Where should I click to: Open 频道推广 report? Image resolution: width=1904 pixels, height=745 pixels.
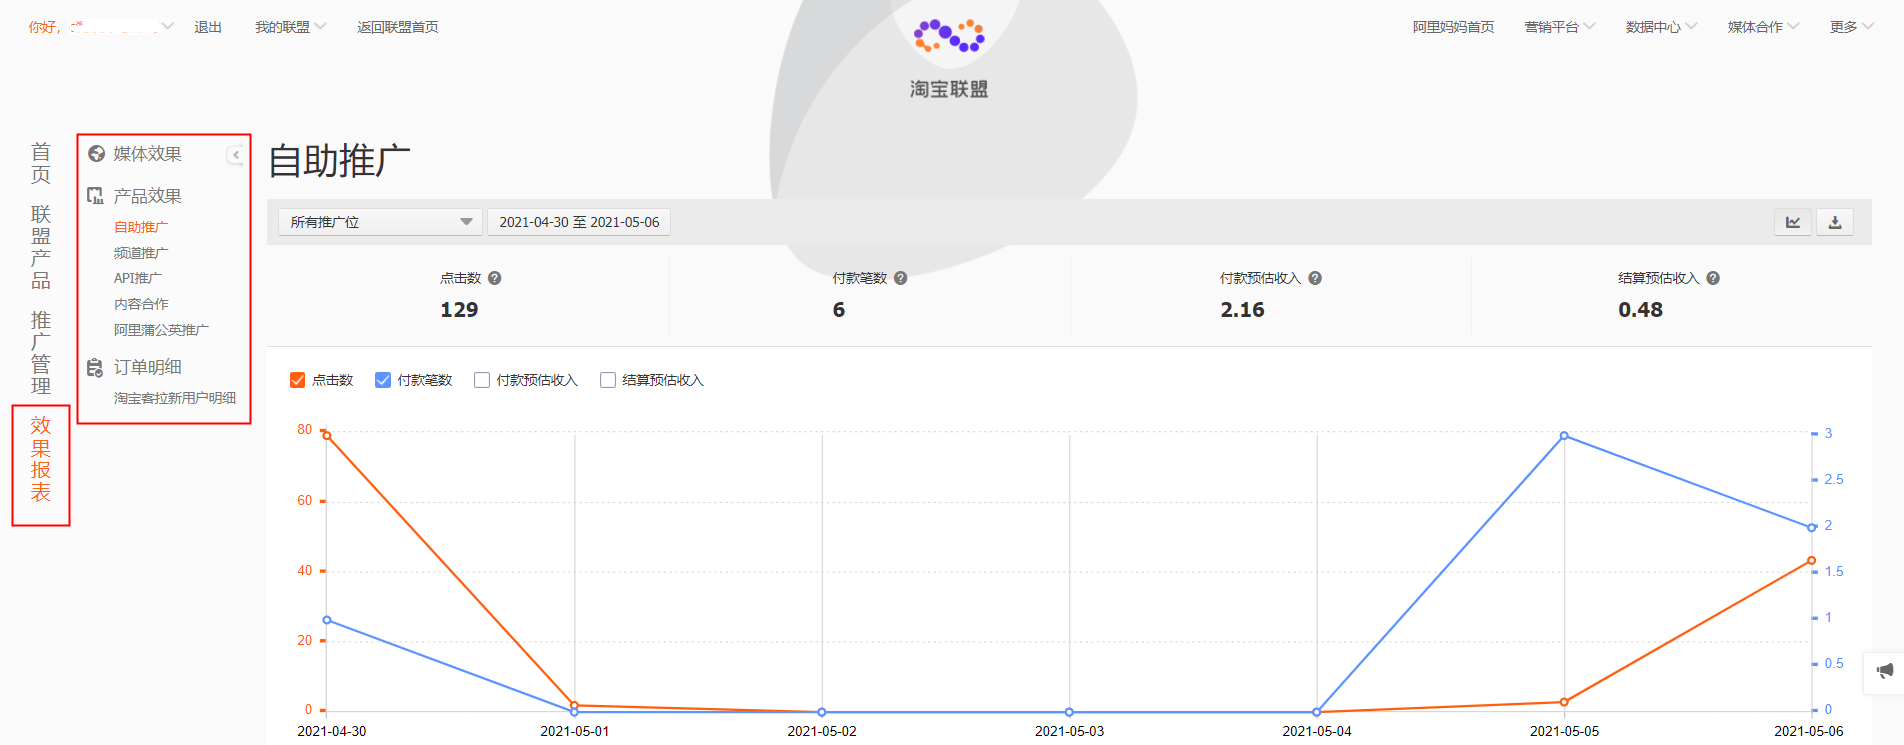[x=141, y=253]
